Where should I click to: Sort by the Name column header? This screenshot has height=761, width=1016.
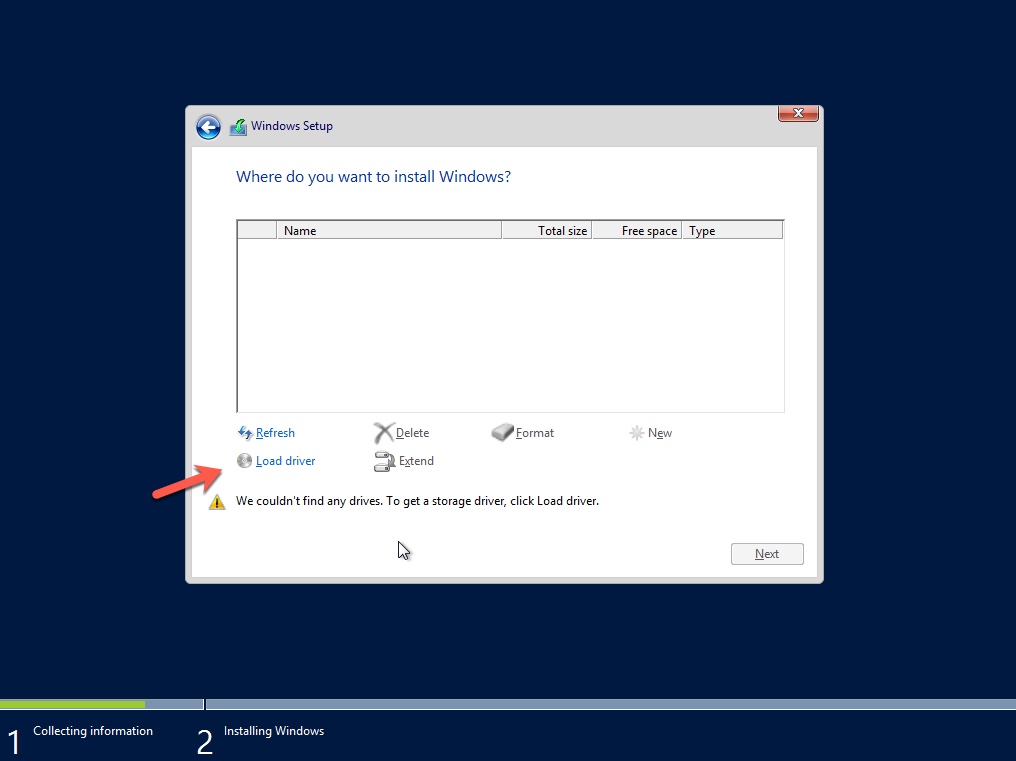pyautogui.click(x=389, y=230)
